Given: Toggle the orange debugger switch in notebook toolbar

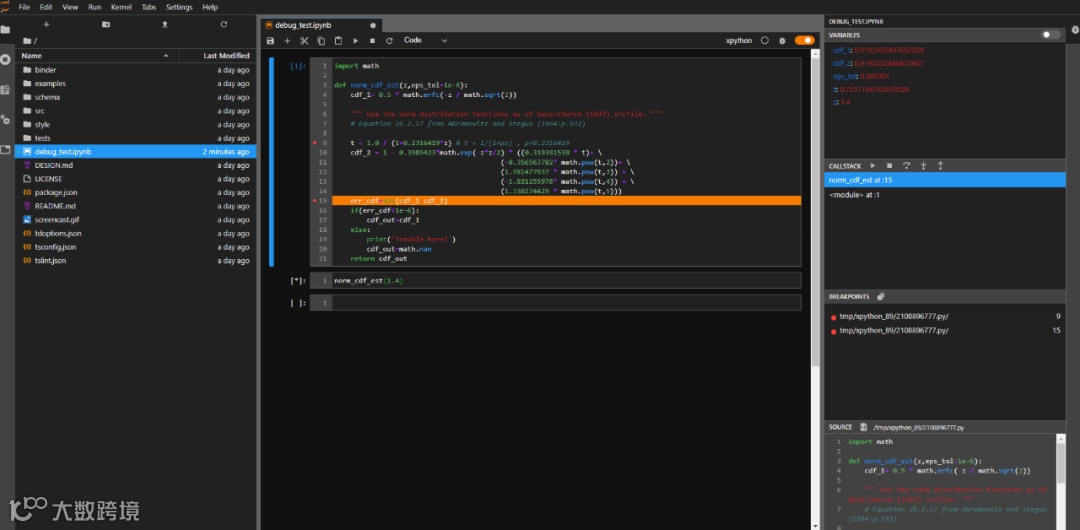Looking at the screenshot, I should 804,41.
